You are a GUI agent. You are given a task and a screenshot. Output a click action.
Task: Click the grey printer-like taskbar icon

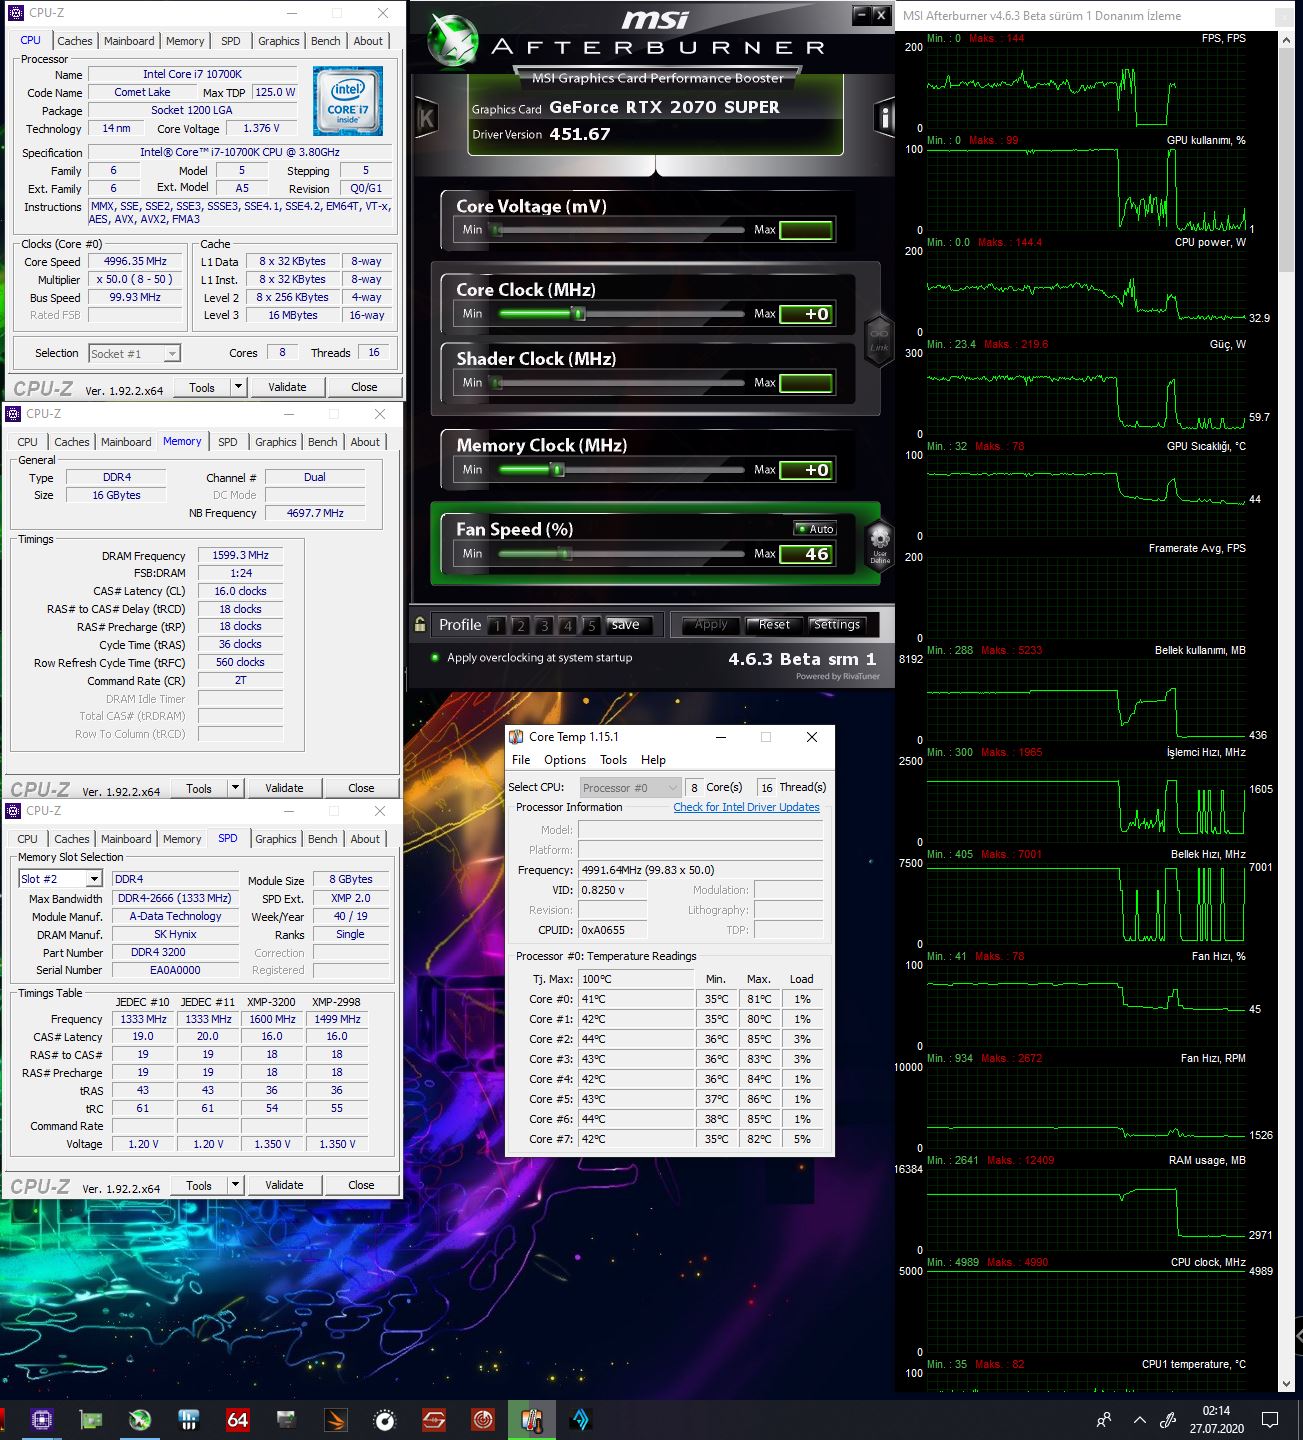tap(286, 1419)
